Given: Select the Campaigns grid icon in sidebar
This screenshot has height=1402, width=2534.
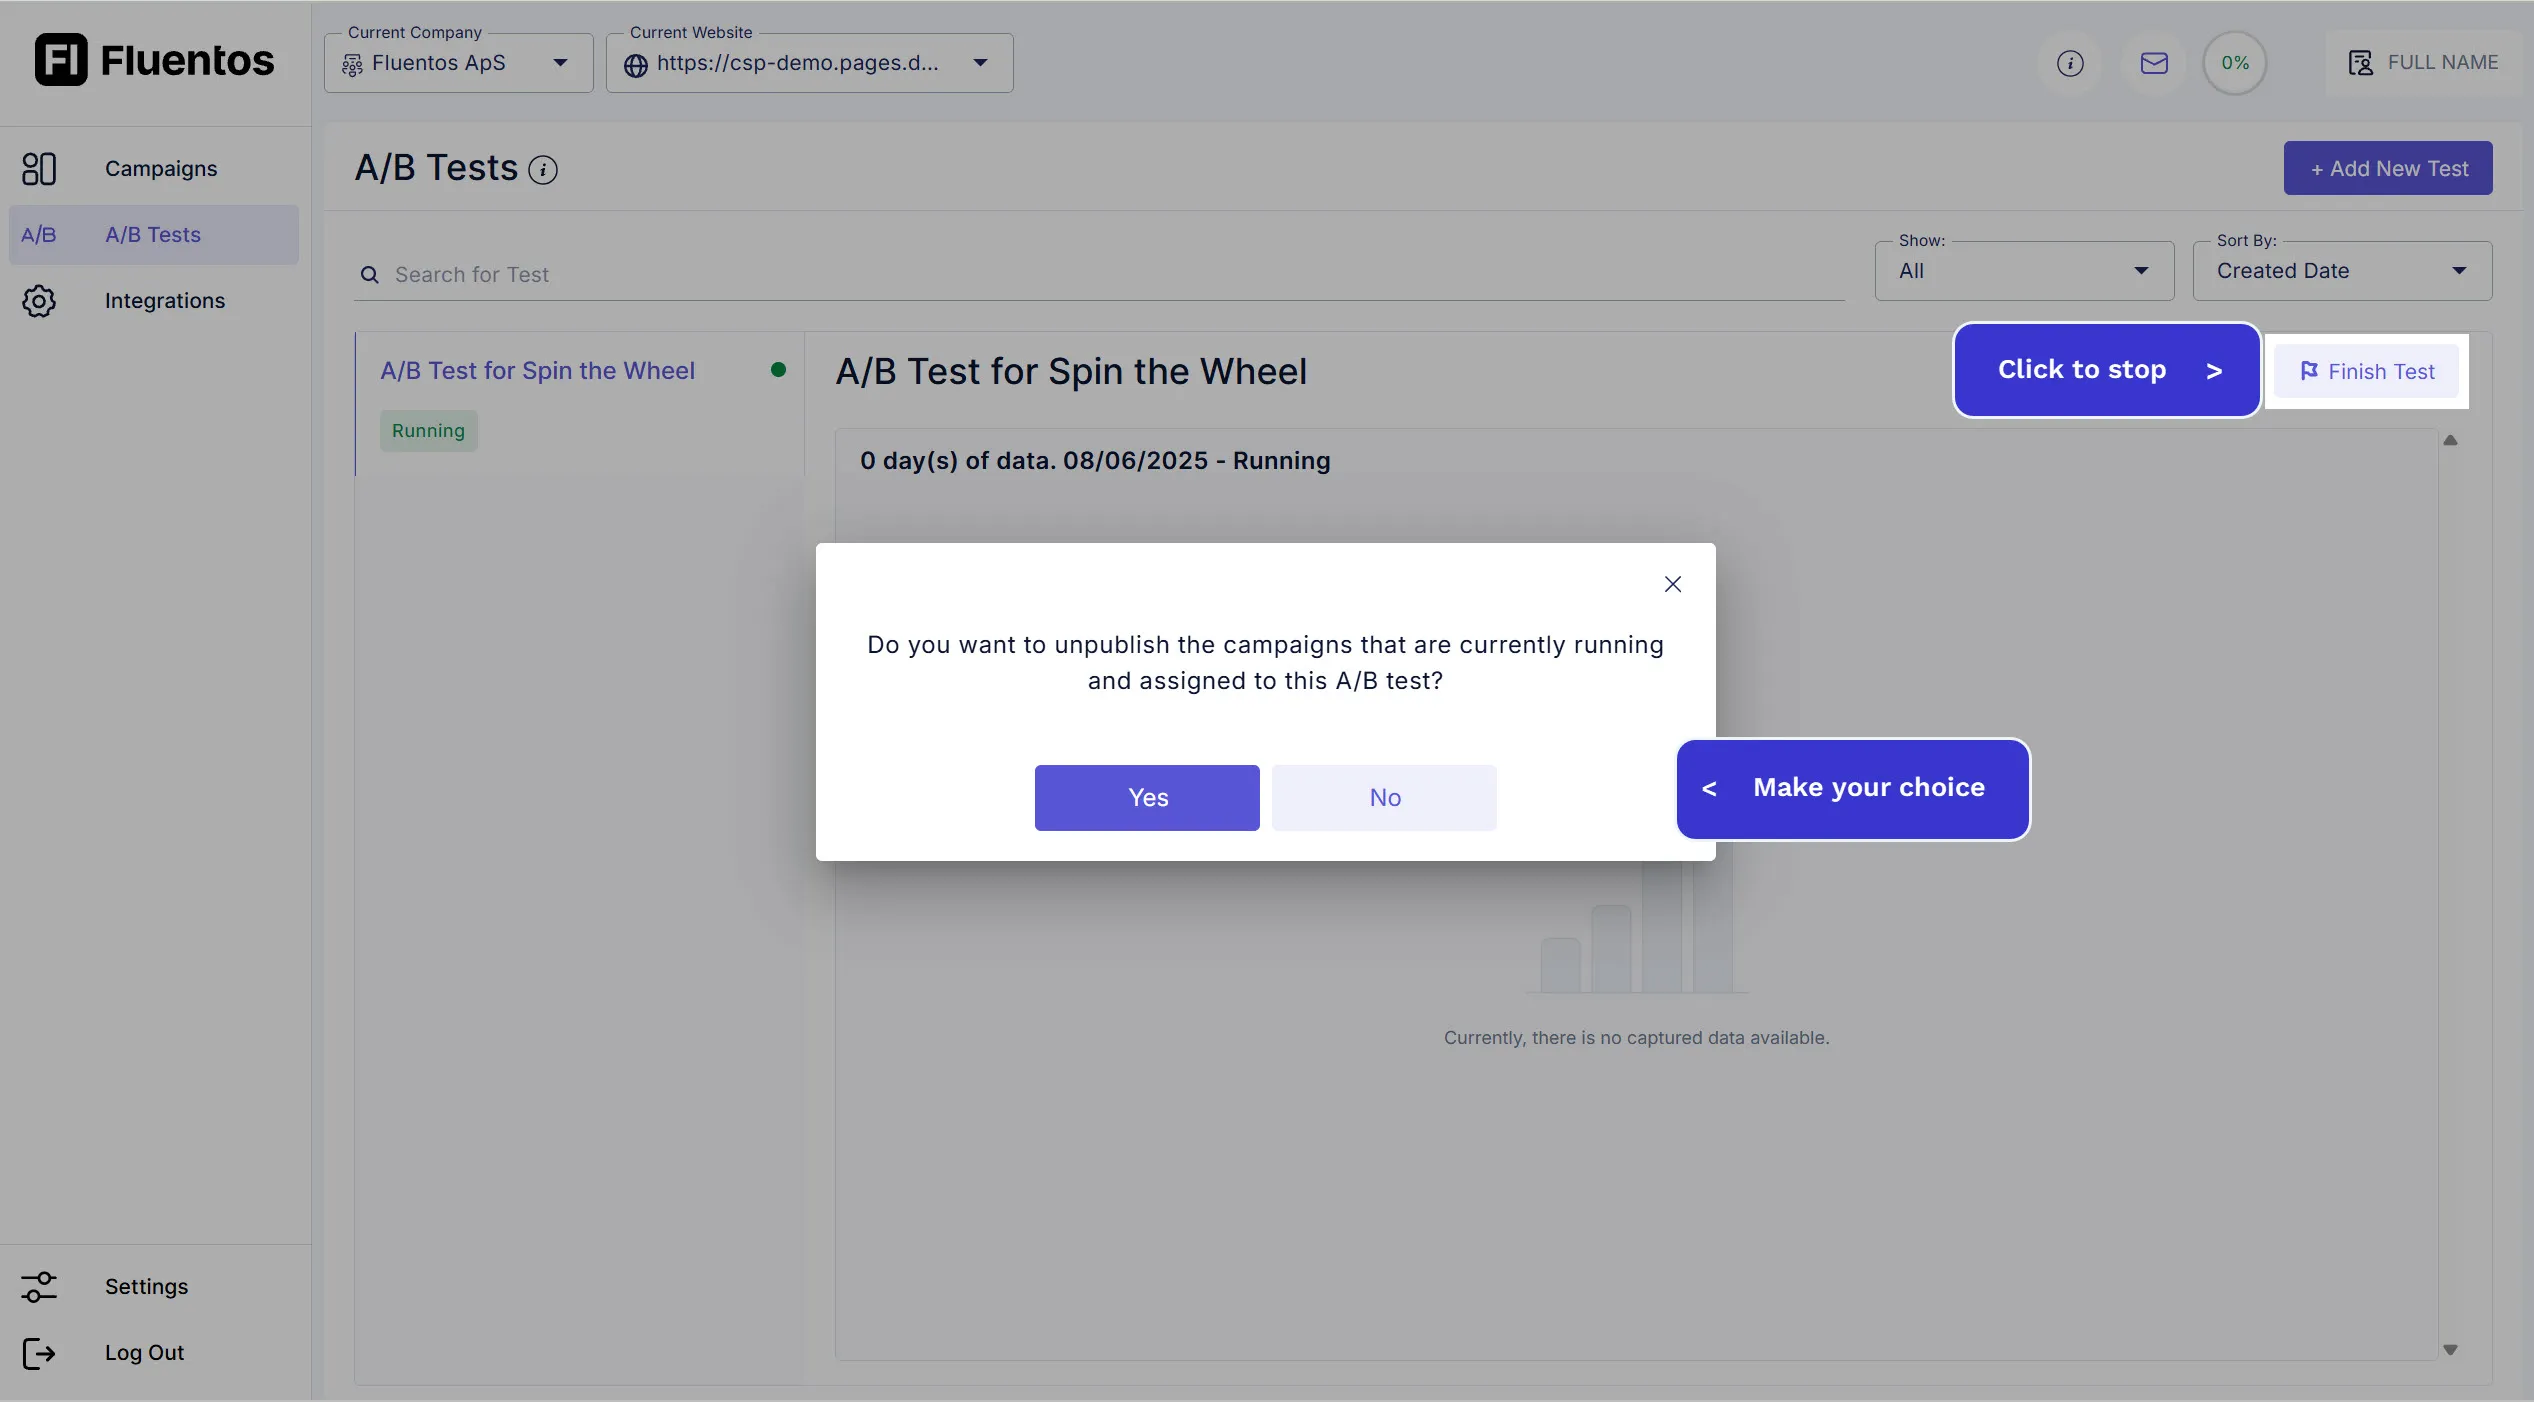Looking at the screenshot, I should [x=40, y=168].
